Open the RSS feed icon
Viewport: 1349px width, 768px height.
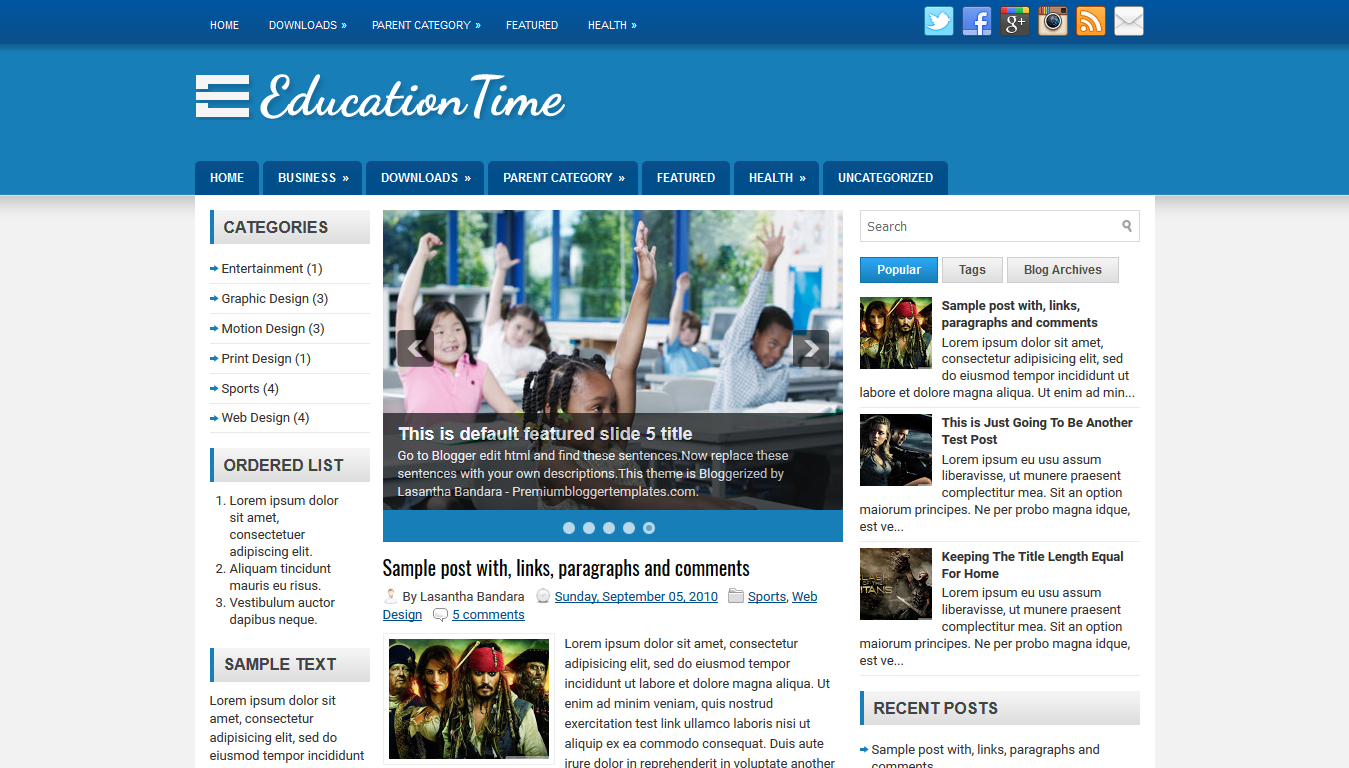(1091, 21)
